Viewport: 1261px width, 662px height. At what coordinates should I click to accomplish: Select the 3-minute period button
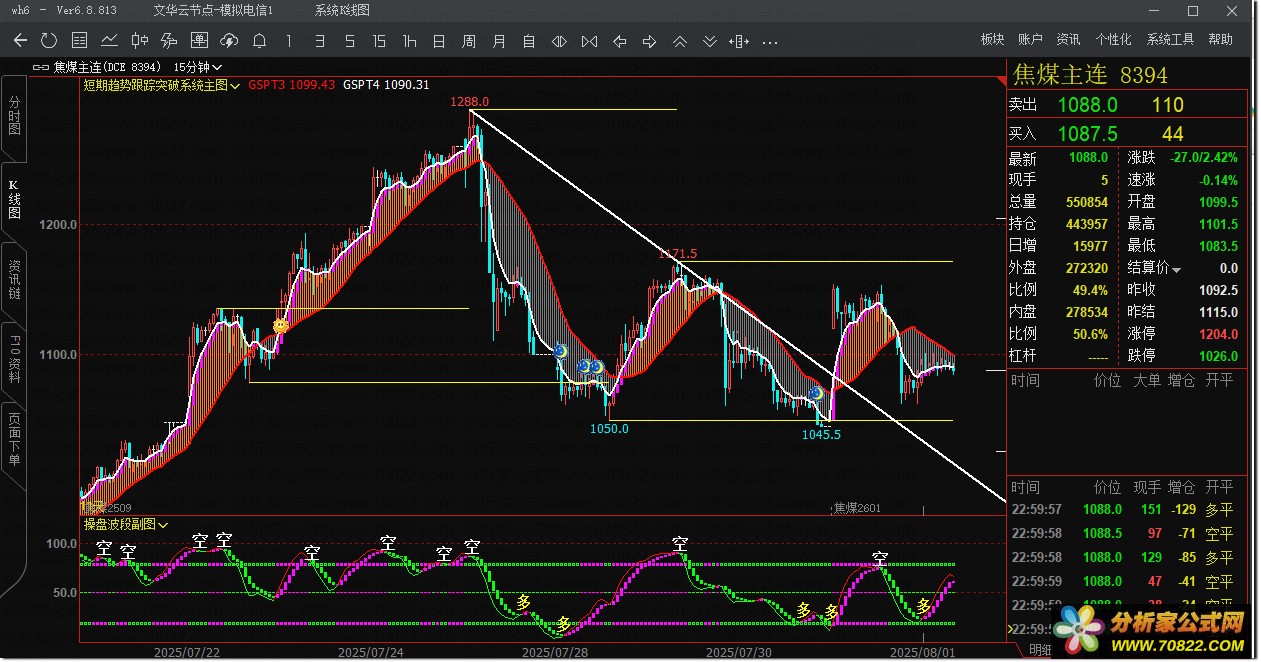[x=319, y=41]
